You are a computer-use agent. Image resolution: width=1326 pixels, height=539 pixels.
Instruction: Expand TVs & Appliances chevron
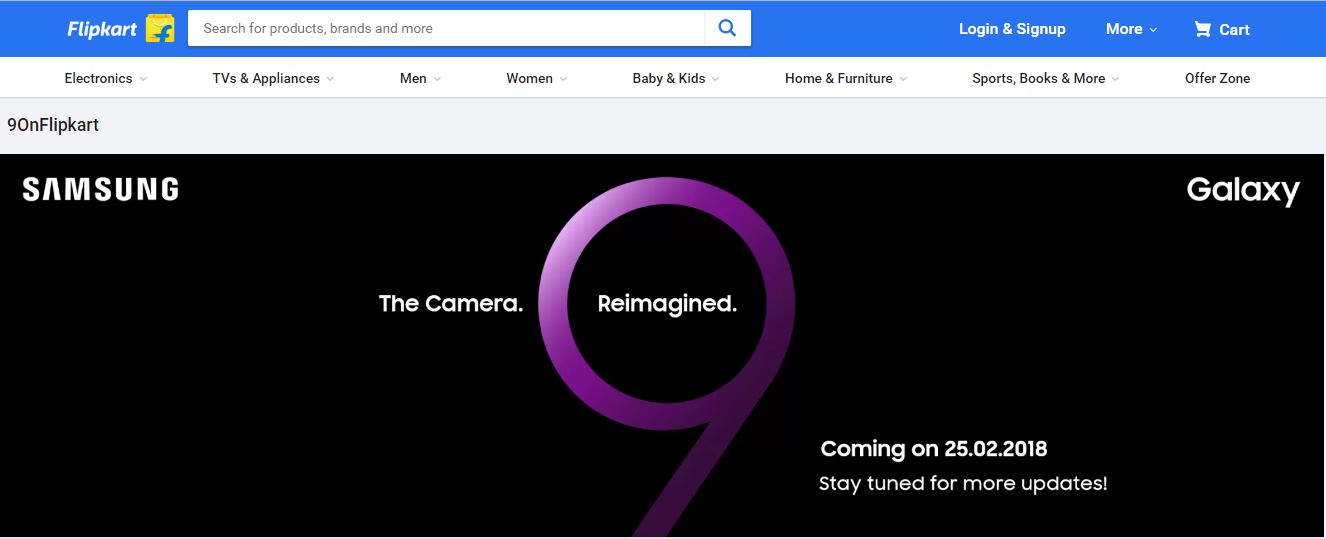pos(330,79)
